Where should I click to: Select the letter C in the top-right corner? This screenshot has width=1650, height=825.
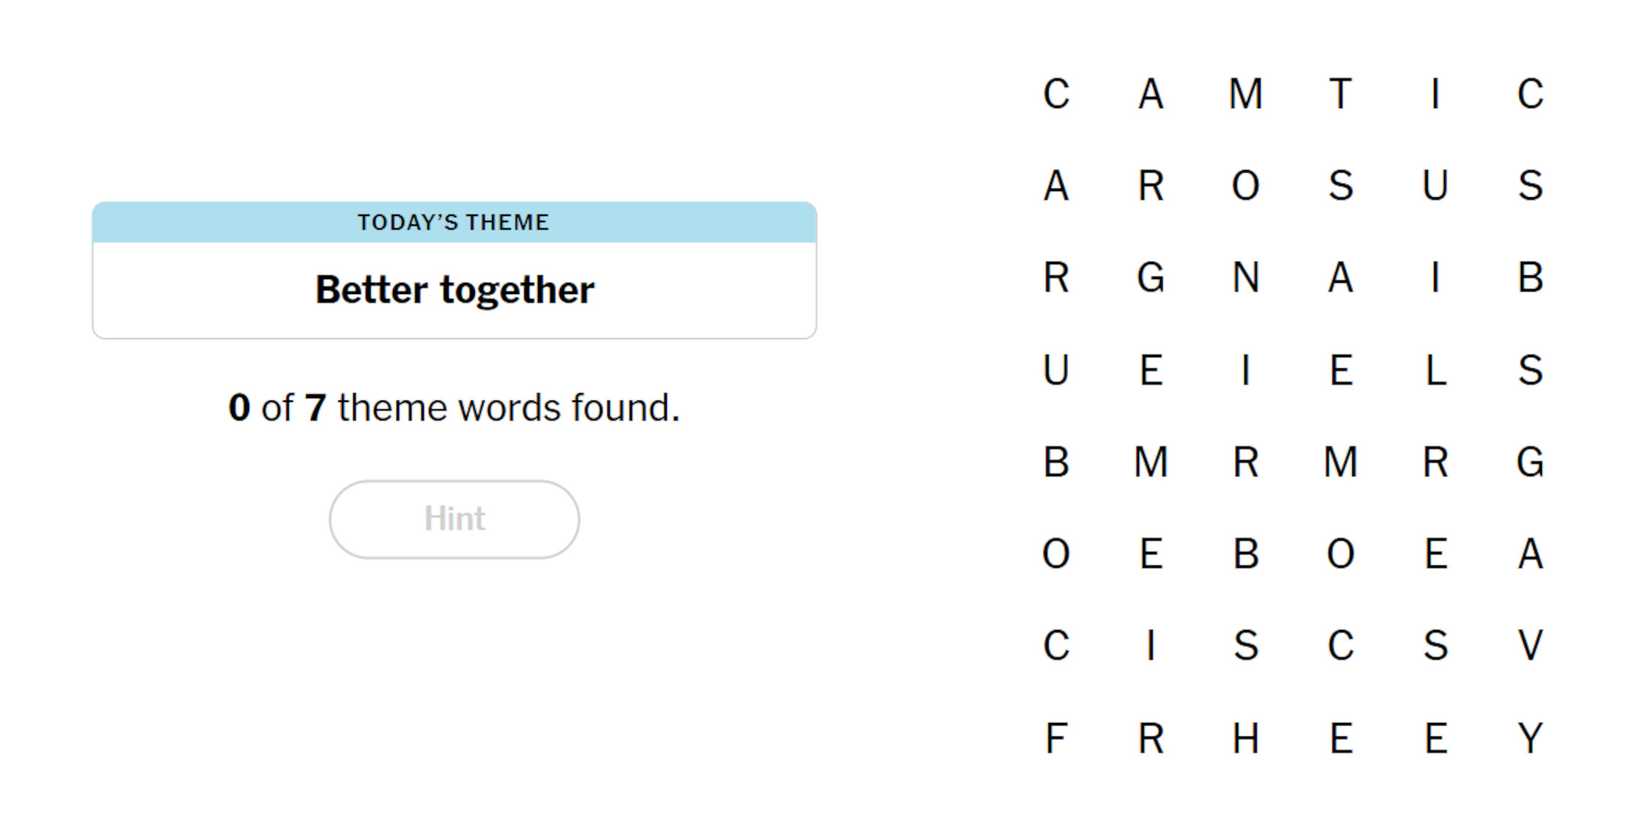coord(1530,94)
